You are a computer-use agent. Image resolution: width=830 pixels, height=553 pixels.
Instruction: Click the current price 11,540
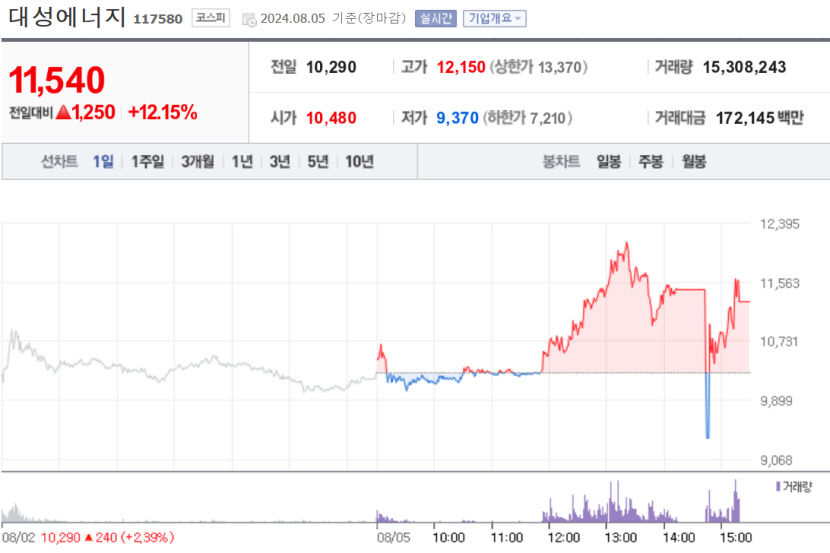coord(57,80)
